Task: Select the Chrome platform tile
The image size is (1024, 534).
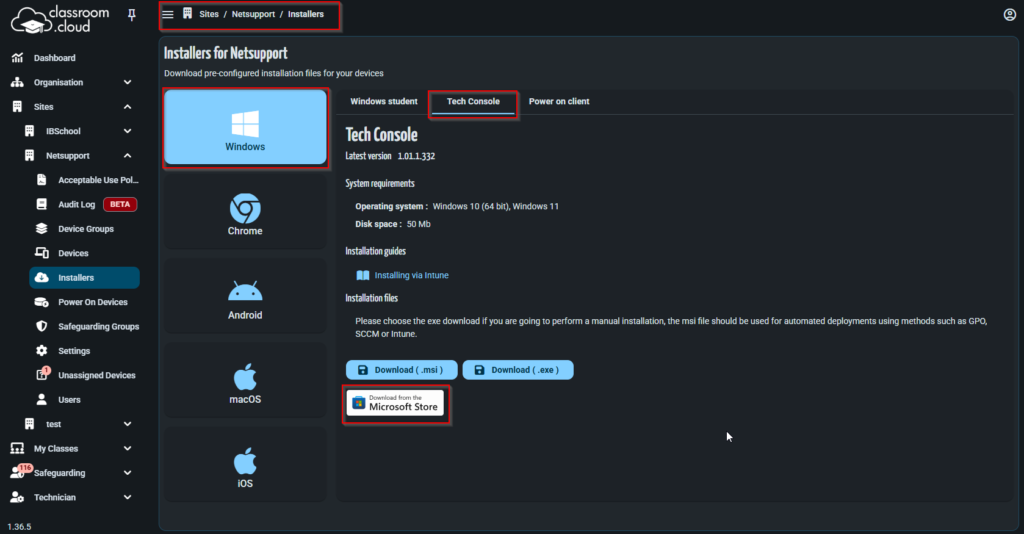Action: tap(245, 212)
